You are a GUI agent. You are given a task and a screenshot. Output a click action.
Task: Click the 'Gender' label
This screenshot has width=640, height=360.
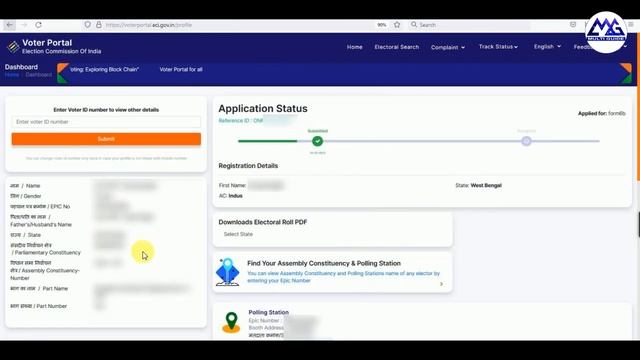pyautogui.click(x=26, y=196)
